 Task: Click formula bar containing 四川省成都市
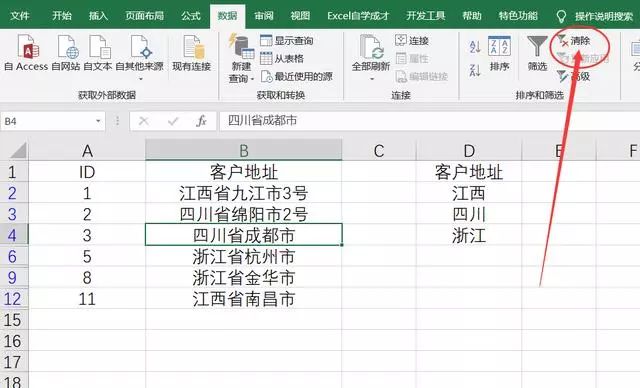click(x=429, y=121)
